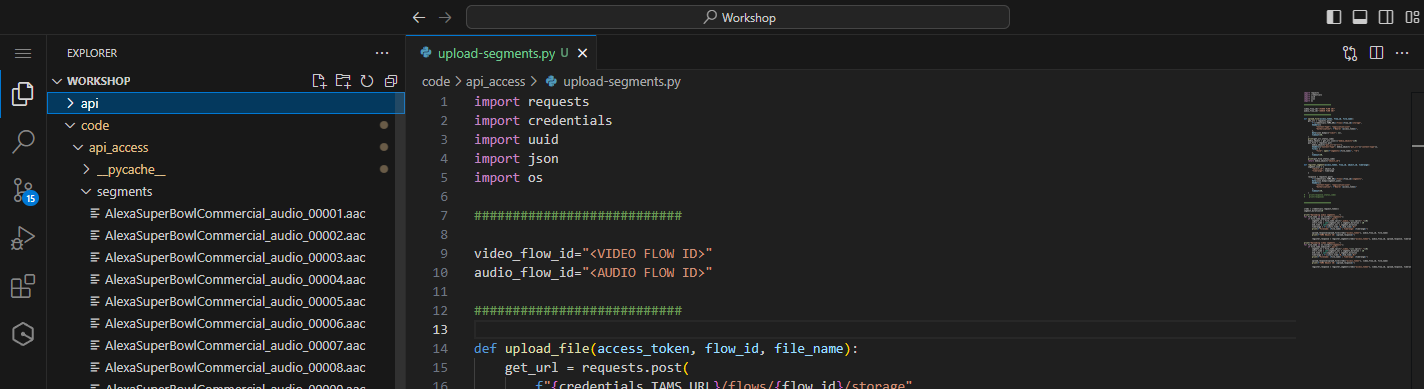Screen dimensions: 1424x389
Task: Close the upload-segments.py tab
Action: point(583,53)
